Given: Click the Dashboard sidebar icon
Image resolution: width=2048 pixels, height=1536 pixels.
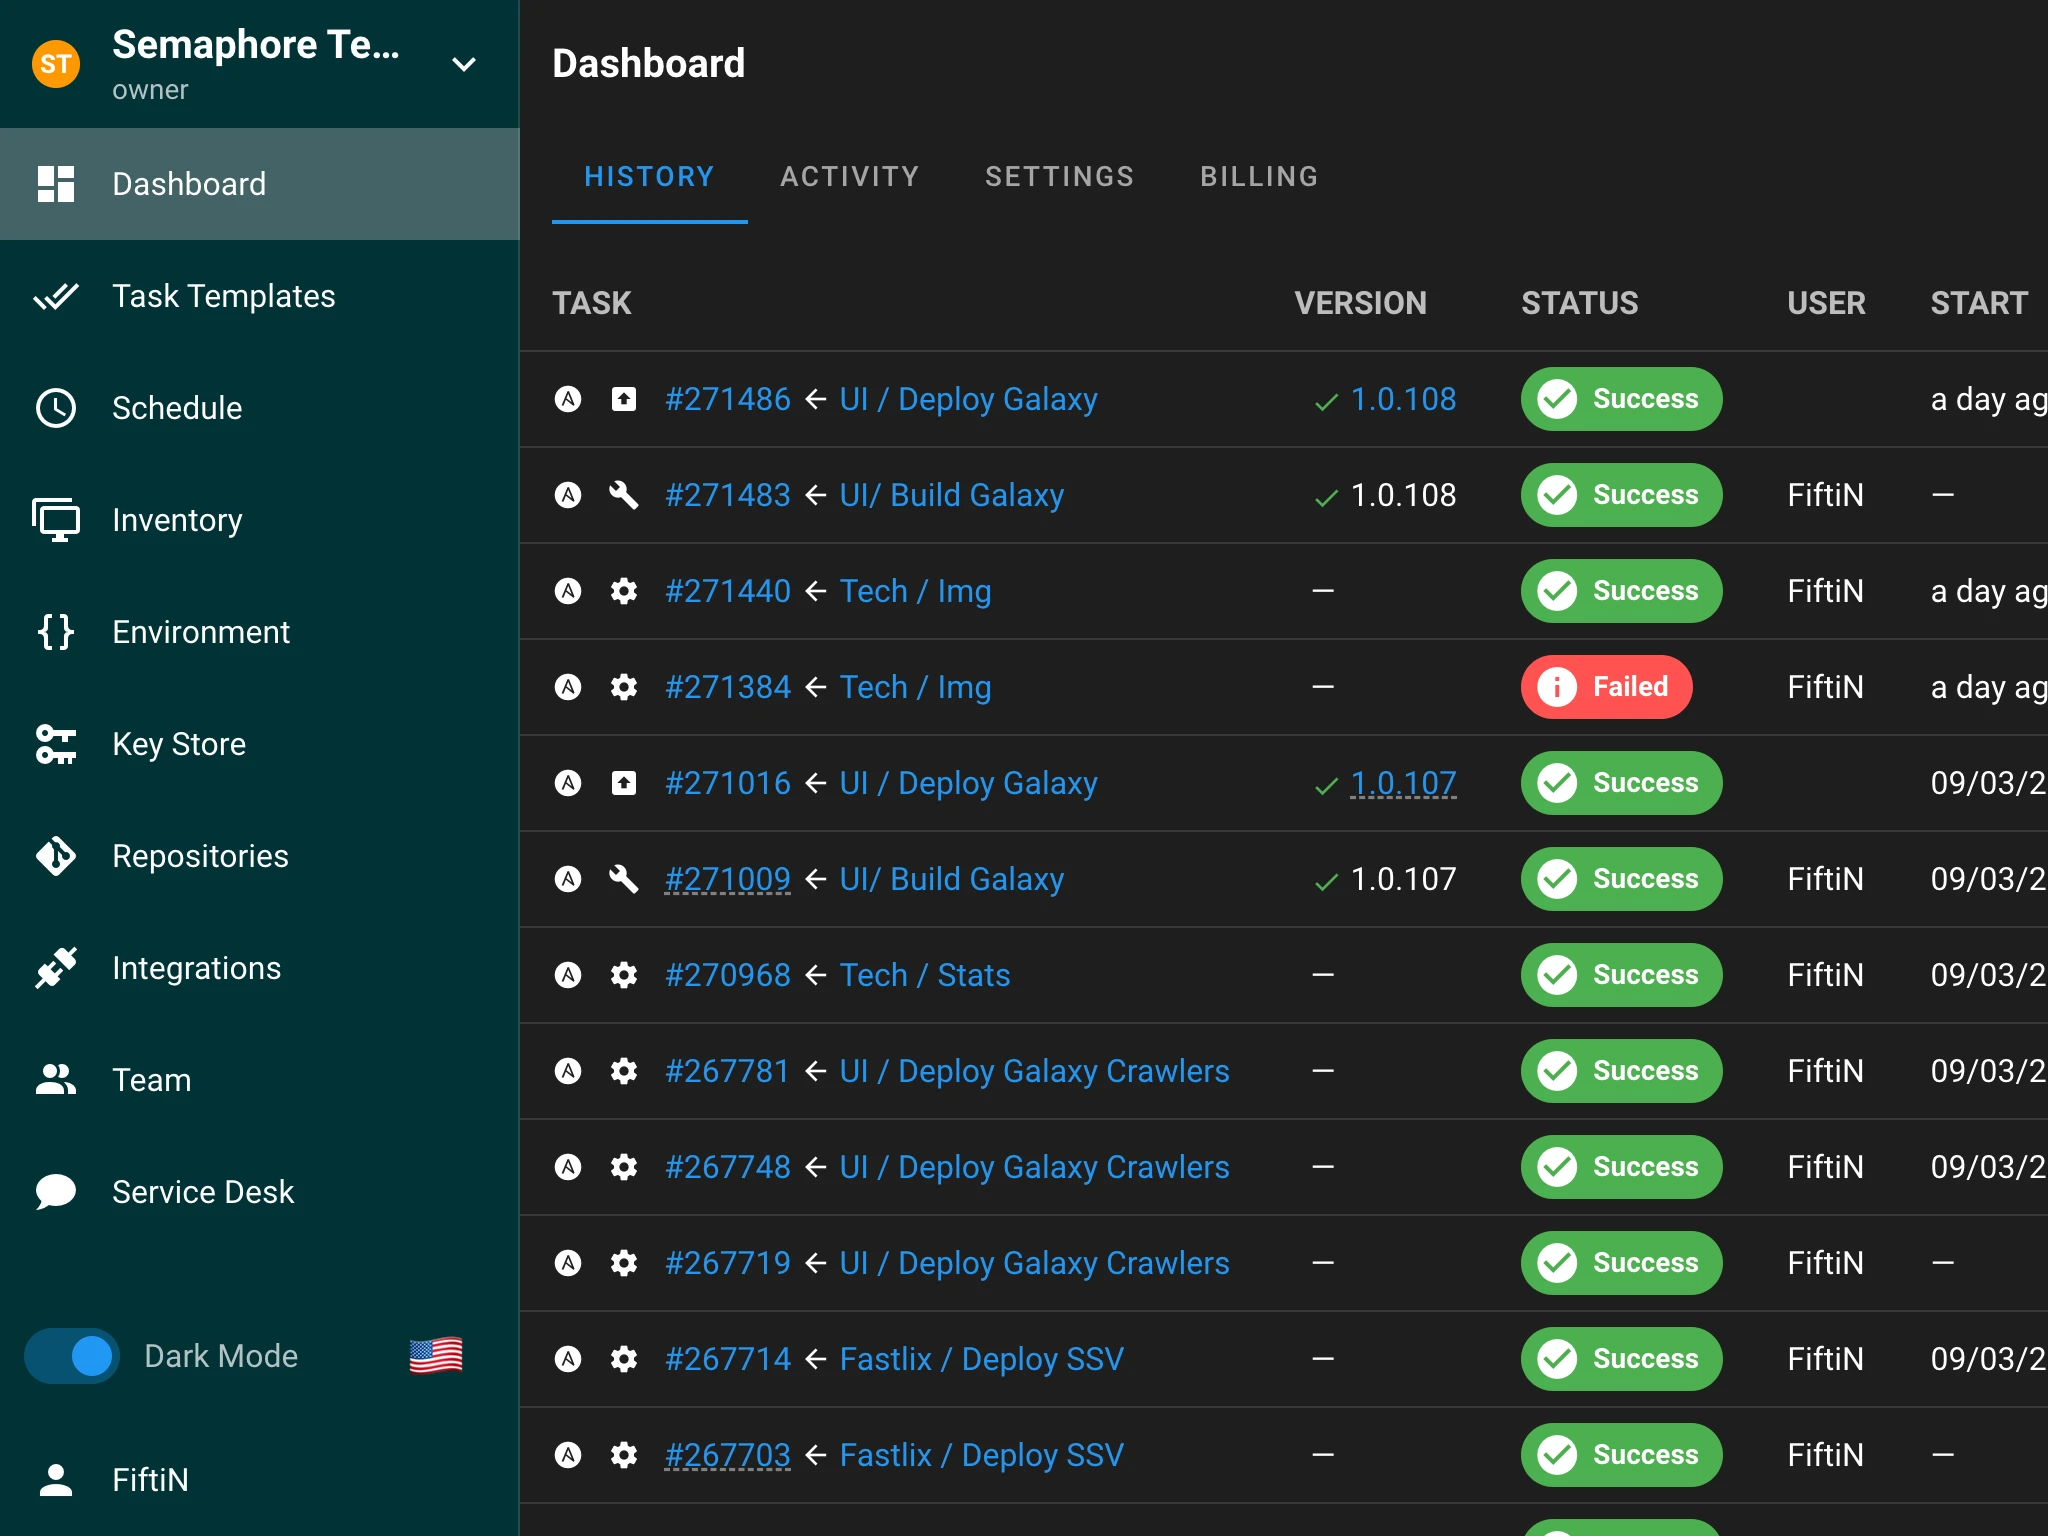Looking at the screenshot, I should click(55, 184).
